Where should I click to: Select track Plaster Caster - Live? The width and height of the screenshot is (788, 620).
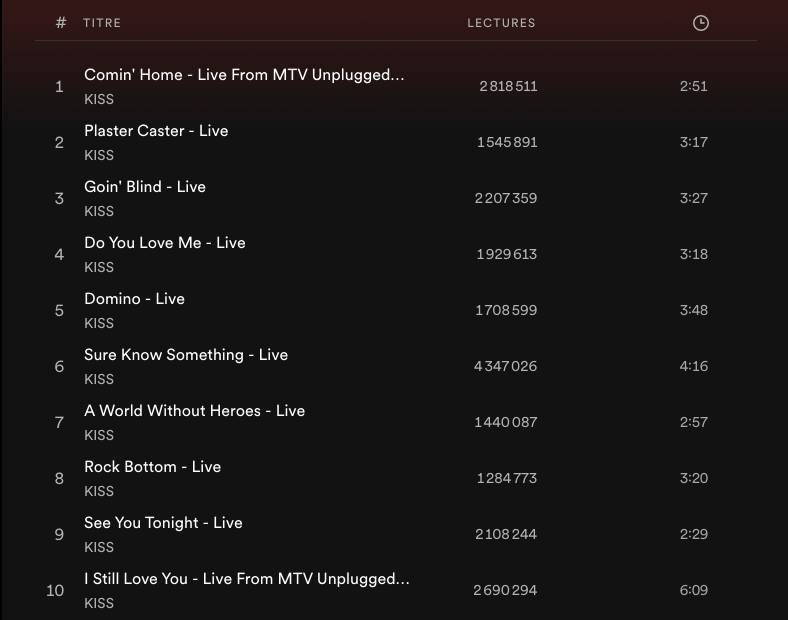(x=156, y=131)
